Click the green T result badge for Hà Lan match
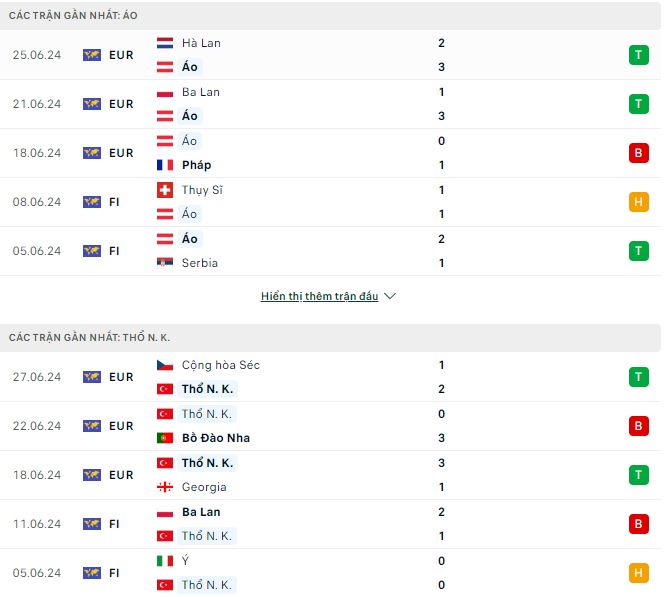The width and height of the screenshot is (667, 597). pos(638,55)
